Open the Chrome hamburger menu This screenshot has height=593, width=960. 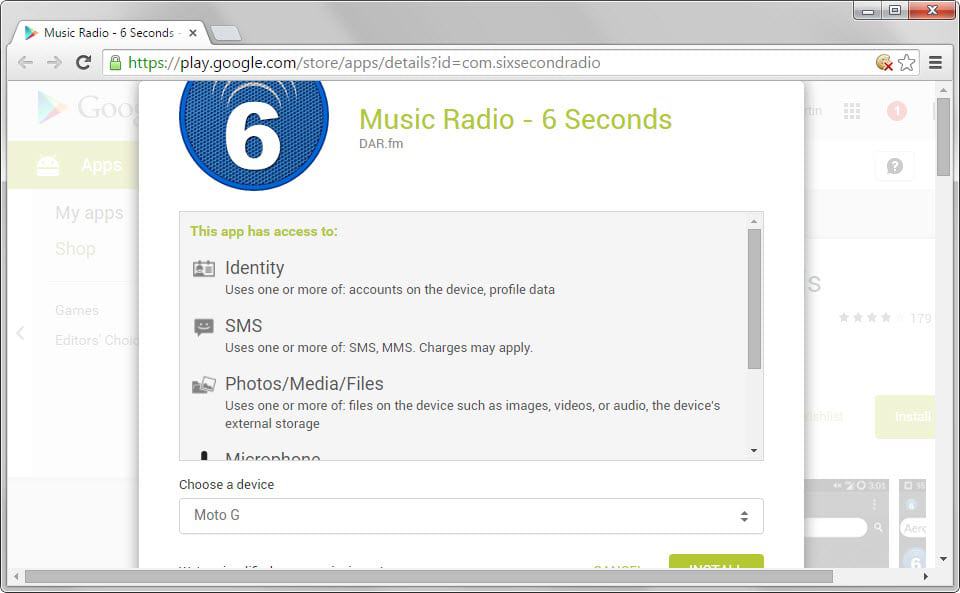[x=935, y=62]
